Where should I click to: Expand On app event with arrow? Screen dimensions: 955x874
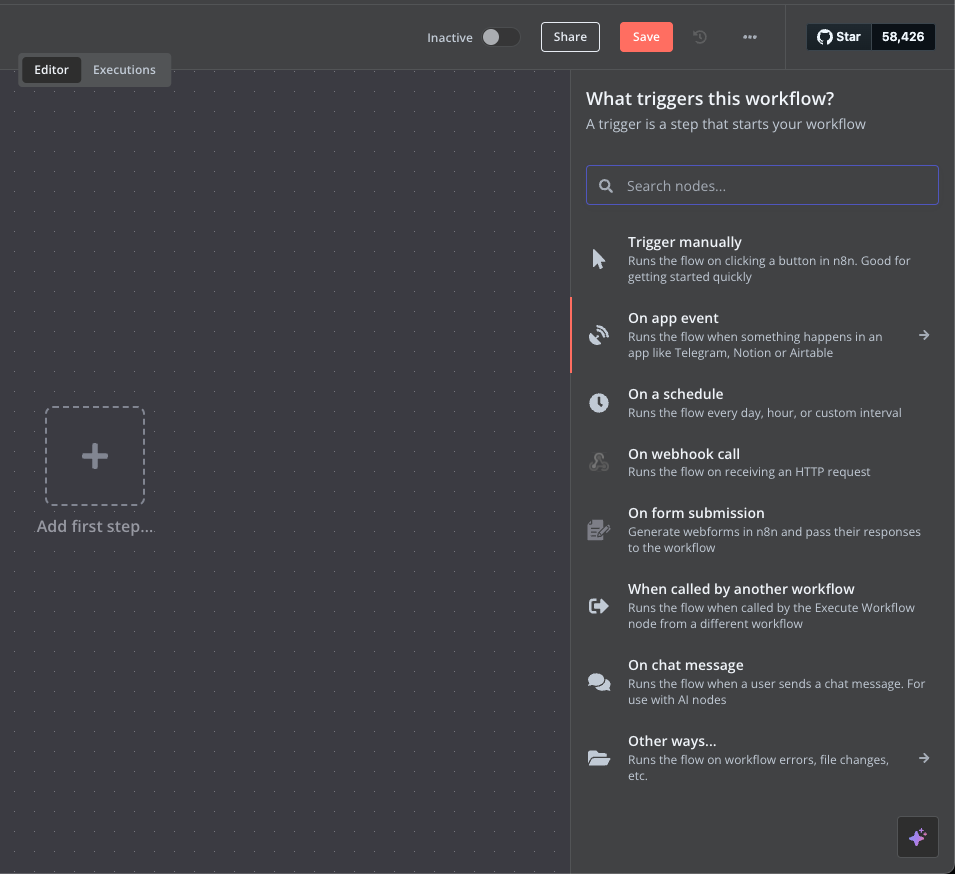924,335
